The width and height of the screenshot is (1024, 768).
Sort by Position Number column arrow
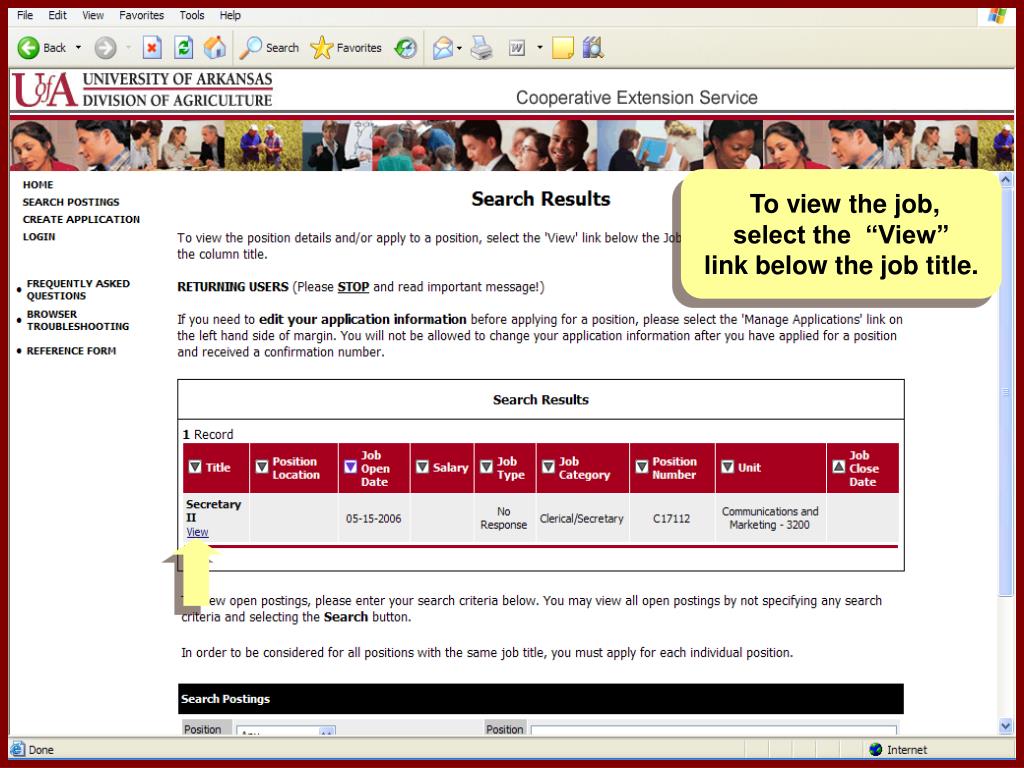point(642,467)
